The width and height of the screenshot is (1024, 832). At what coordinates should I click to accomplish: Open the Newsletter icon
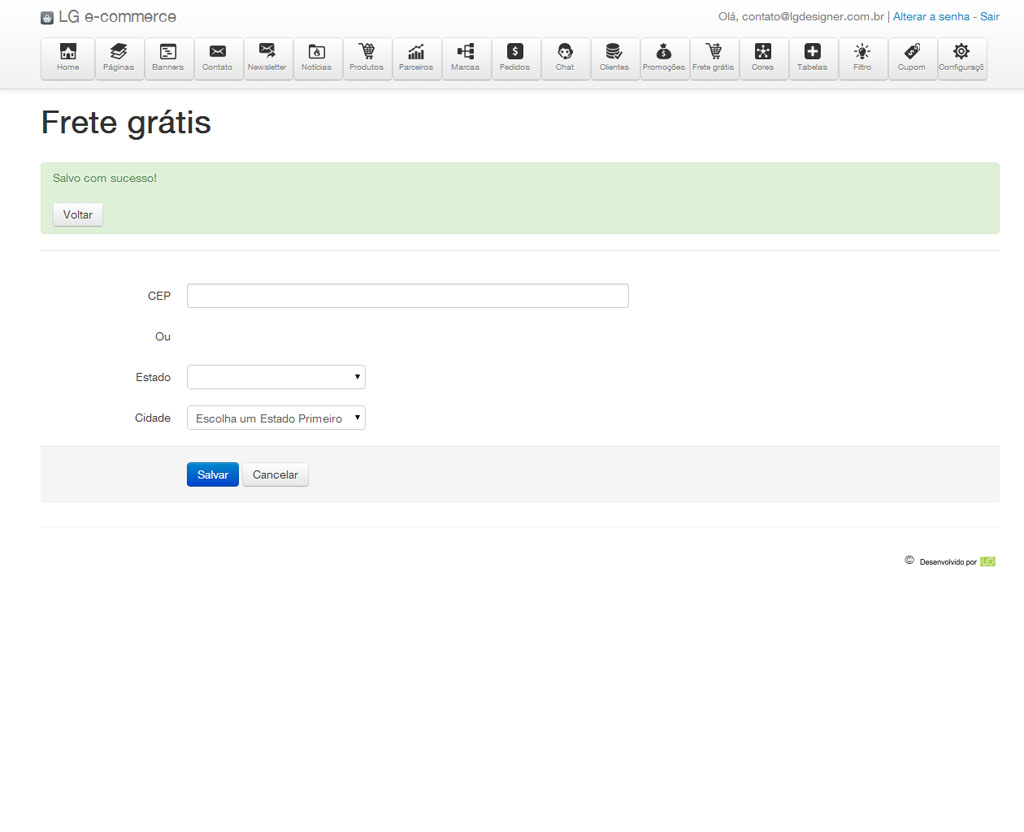click(x=267, y=58)
